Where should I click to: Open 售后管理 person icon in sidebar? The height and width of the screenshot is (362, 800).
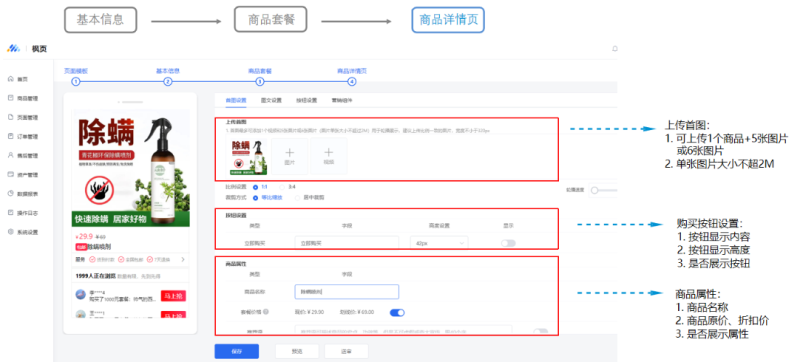click(11, 156)
